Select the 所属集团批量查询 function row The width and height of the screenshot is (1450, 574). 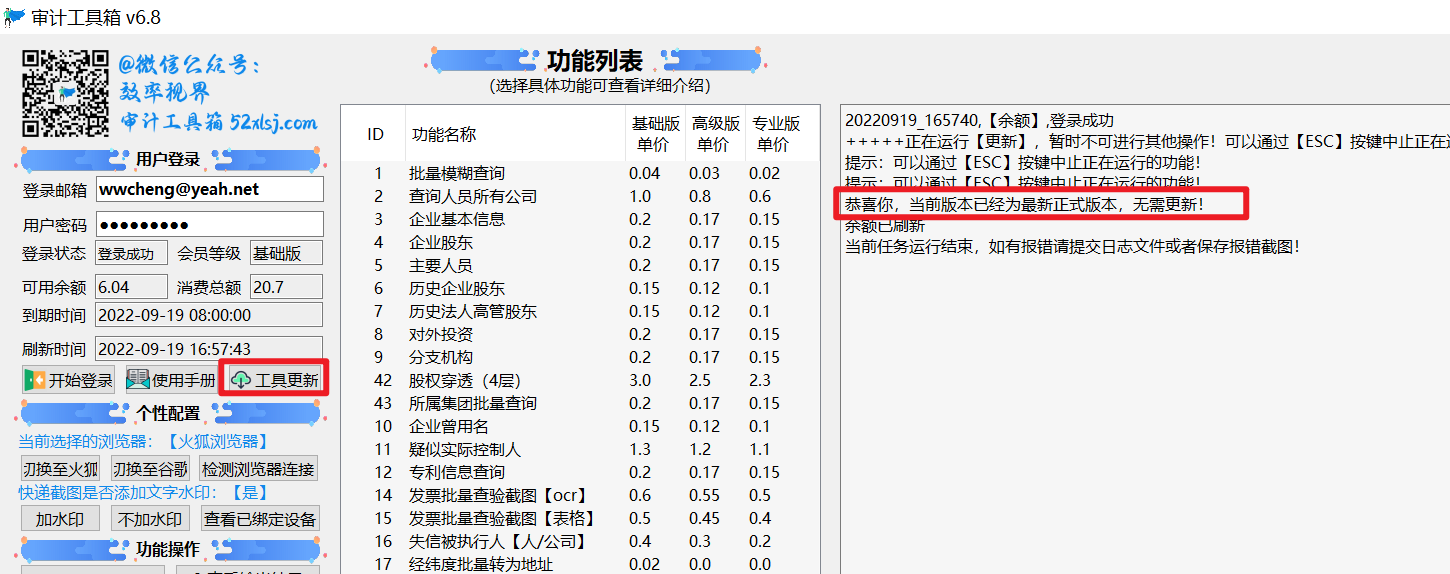[x=578, y=403]
